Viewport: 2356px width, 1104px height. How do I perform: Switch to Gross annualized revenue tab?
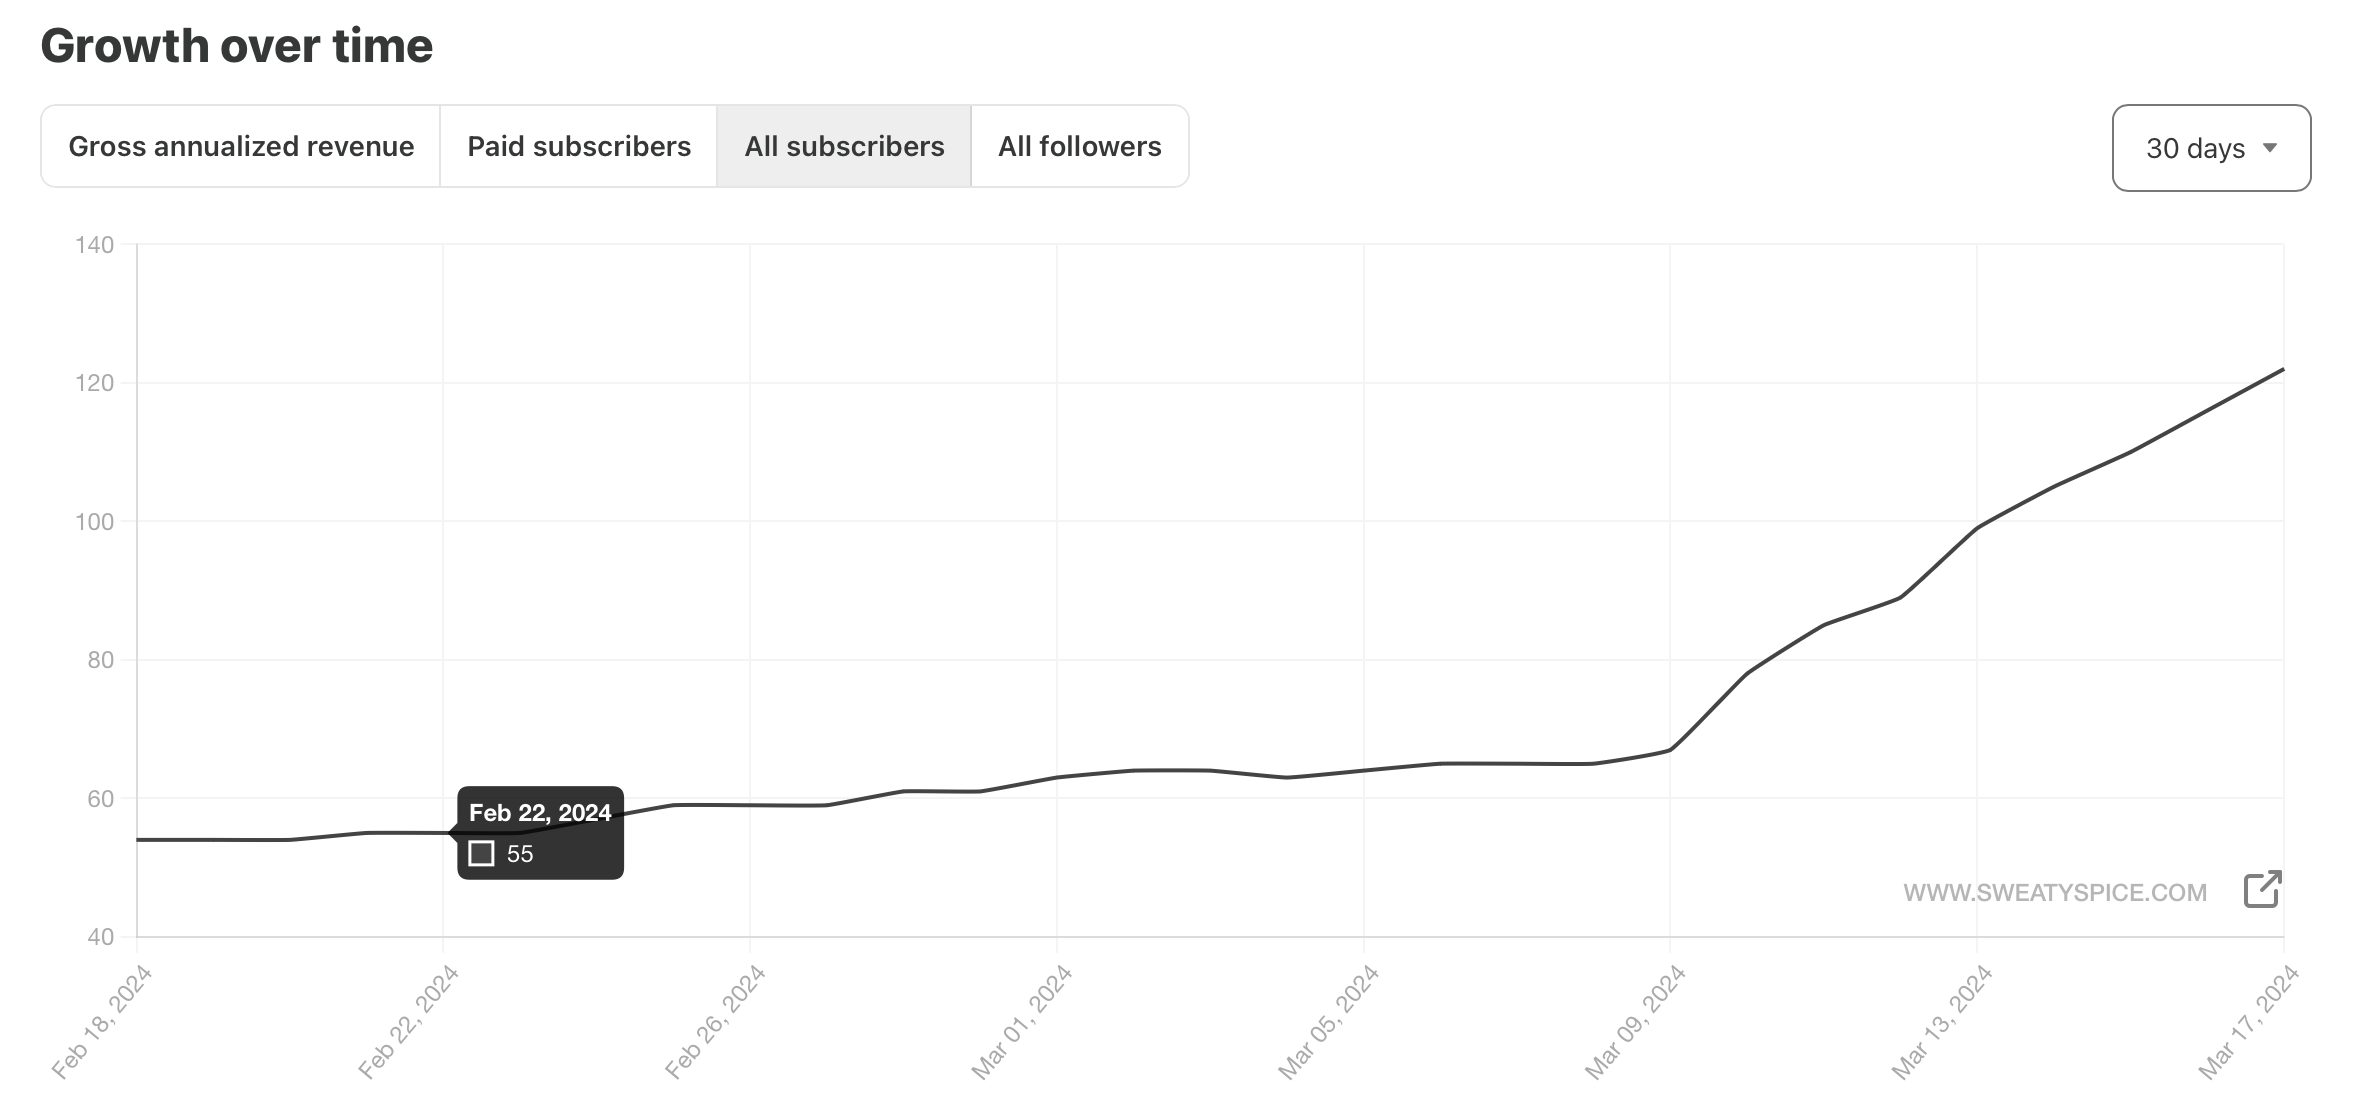(241, 146)
